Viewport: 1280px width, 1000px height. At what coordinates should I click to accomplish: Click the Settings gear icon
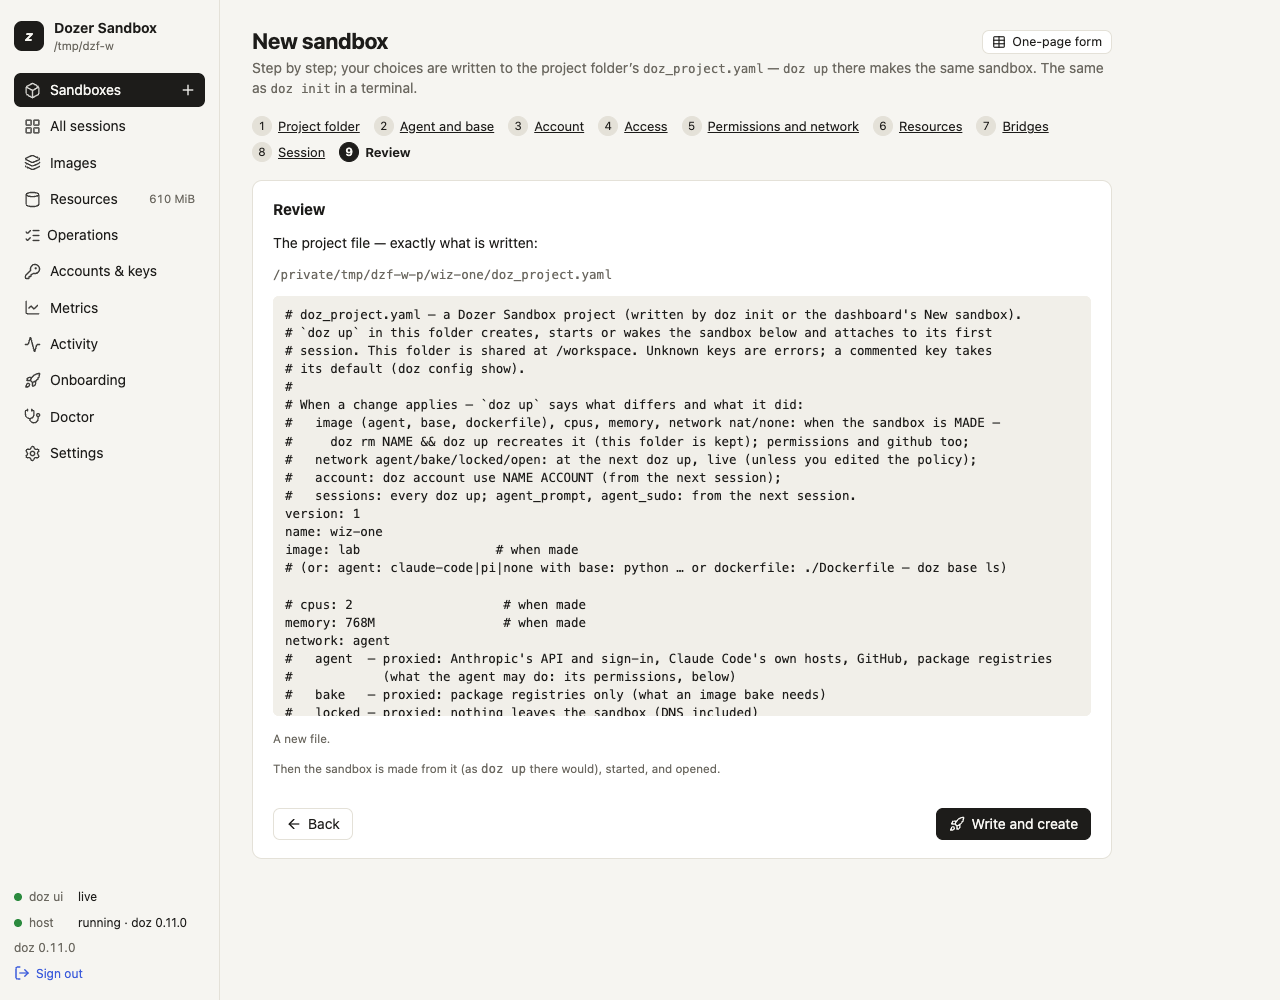coord(32,453)
